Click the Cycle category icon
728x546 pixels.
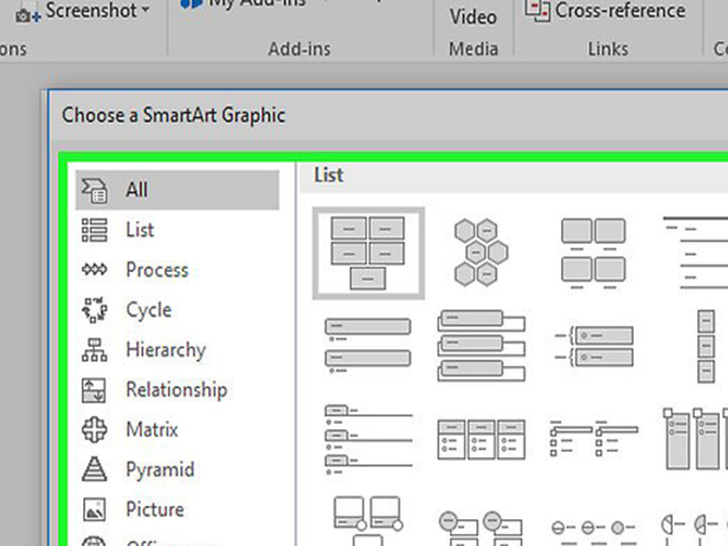point(94,310)
